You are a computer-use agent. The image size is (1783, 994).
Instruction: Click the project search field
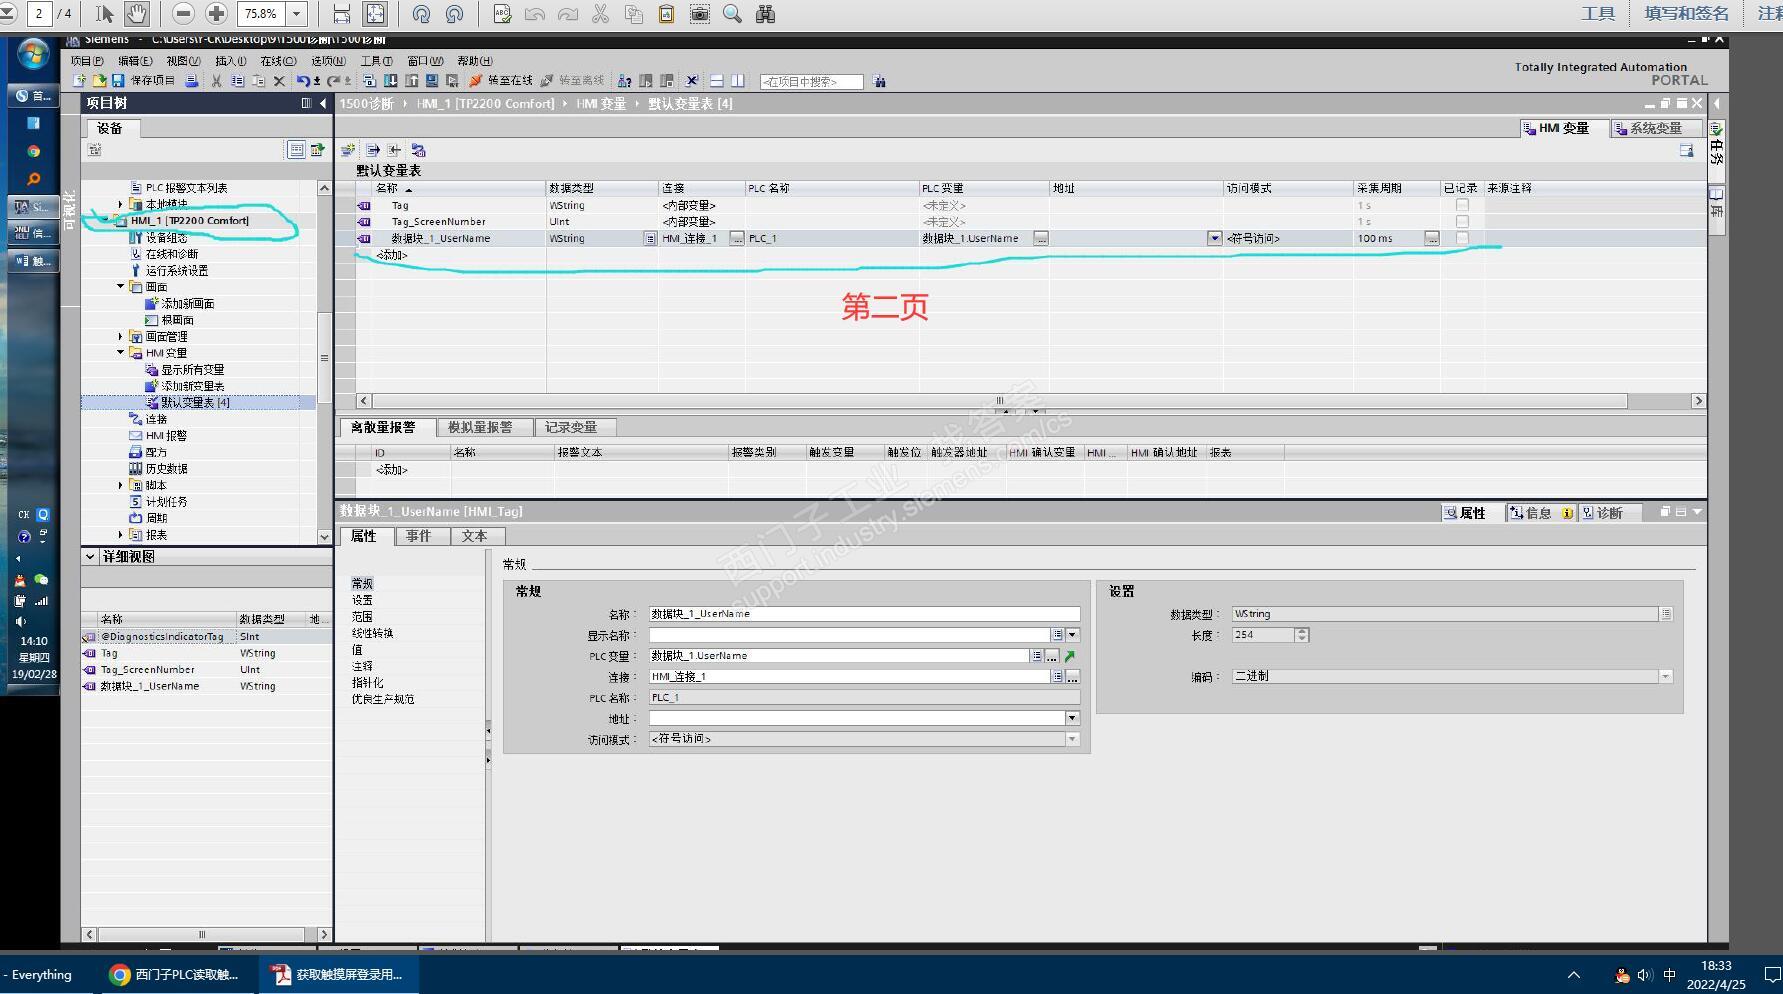pyautogui.click(x=811, y=82)
